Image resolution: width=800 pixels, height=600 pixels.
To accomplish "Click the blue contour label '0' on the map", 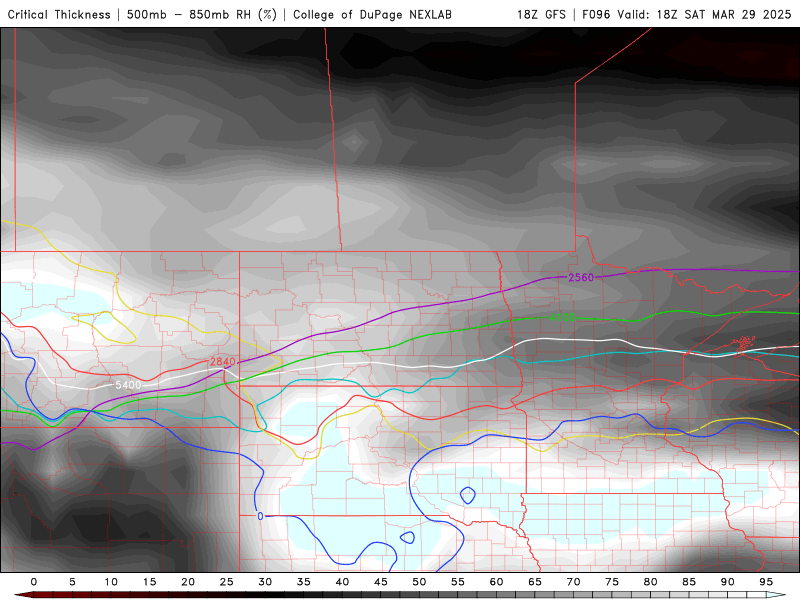I will point(260,516).
